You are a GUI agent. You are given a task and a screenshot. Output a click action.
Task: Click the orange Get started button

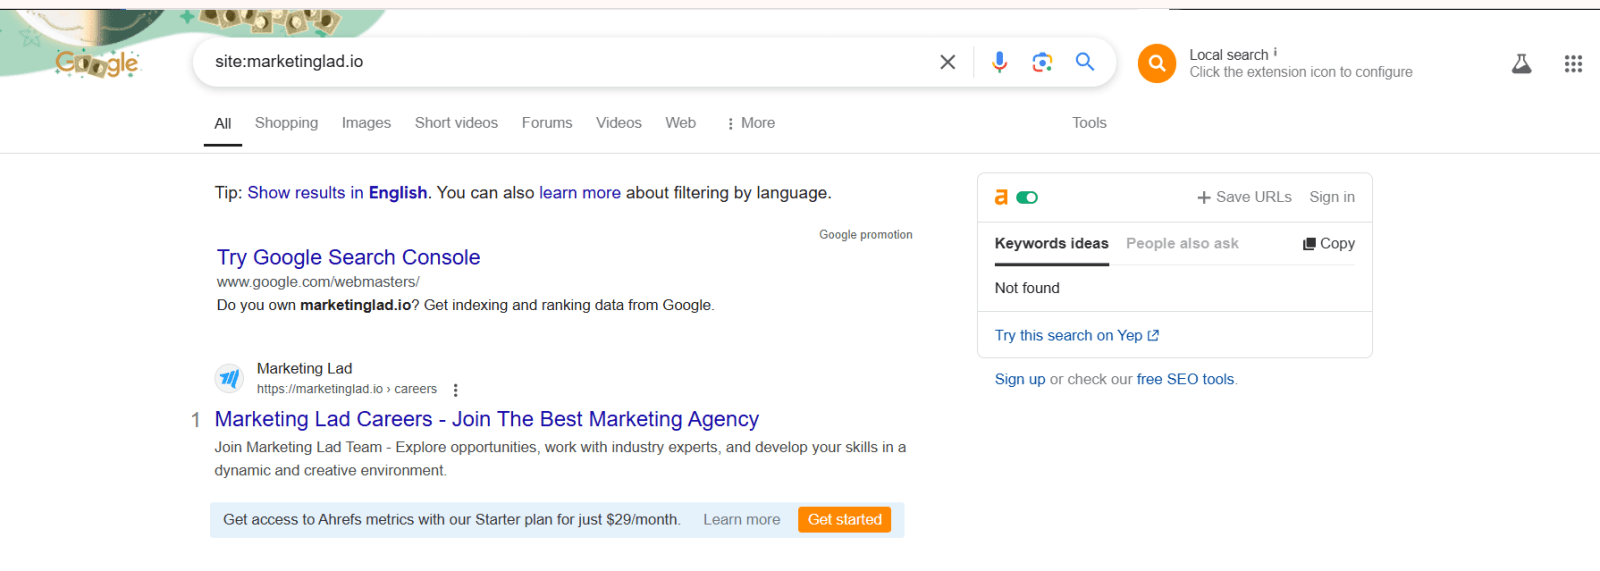coord(844,520)
